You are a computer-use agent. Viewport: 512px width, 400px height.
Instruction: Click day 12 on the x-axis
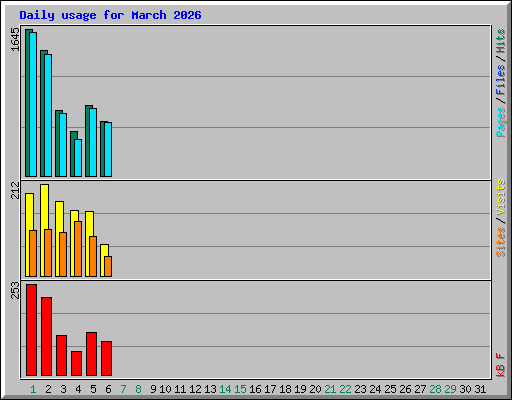coord(195,389)
